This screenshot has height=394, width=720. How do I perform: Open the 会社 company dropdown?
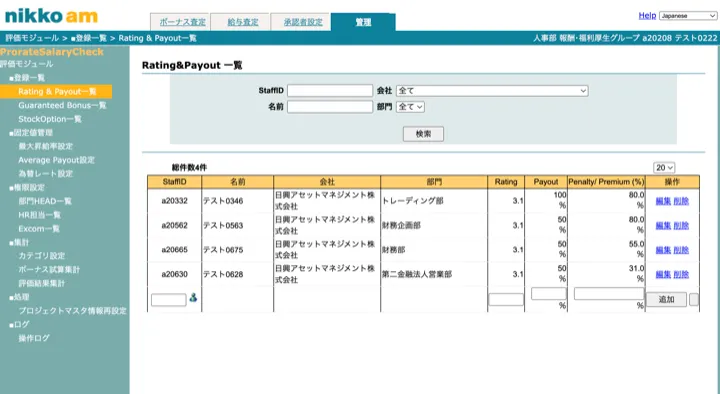click(492, 91)
